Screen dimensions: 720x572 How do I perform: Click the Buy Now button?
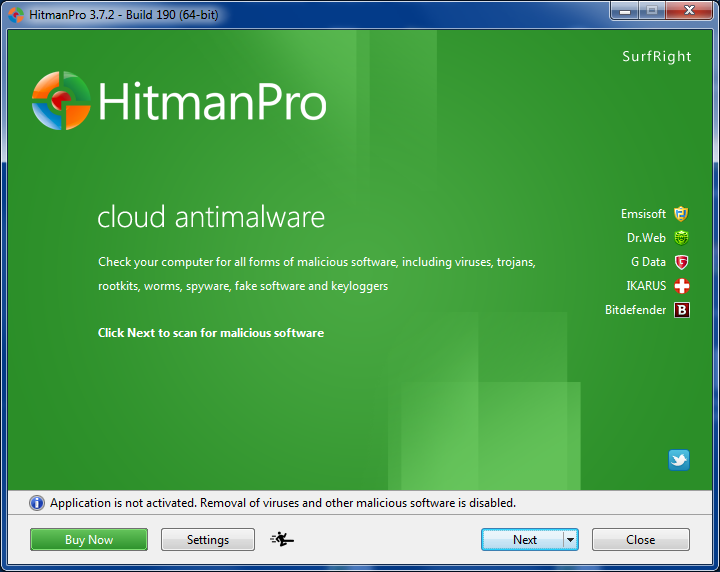click(x=89, y=539)
